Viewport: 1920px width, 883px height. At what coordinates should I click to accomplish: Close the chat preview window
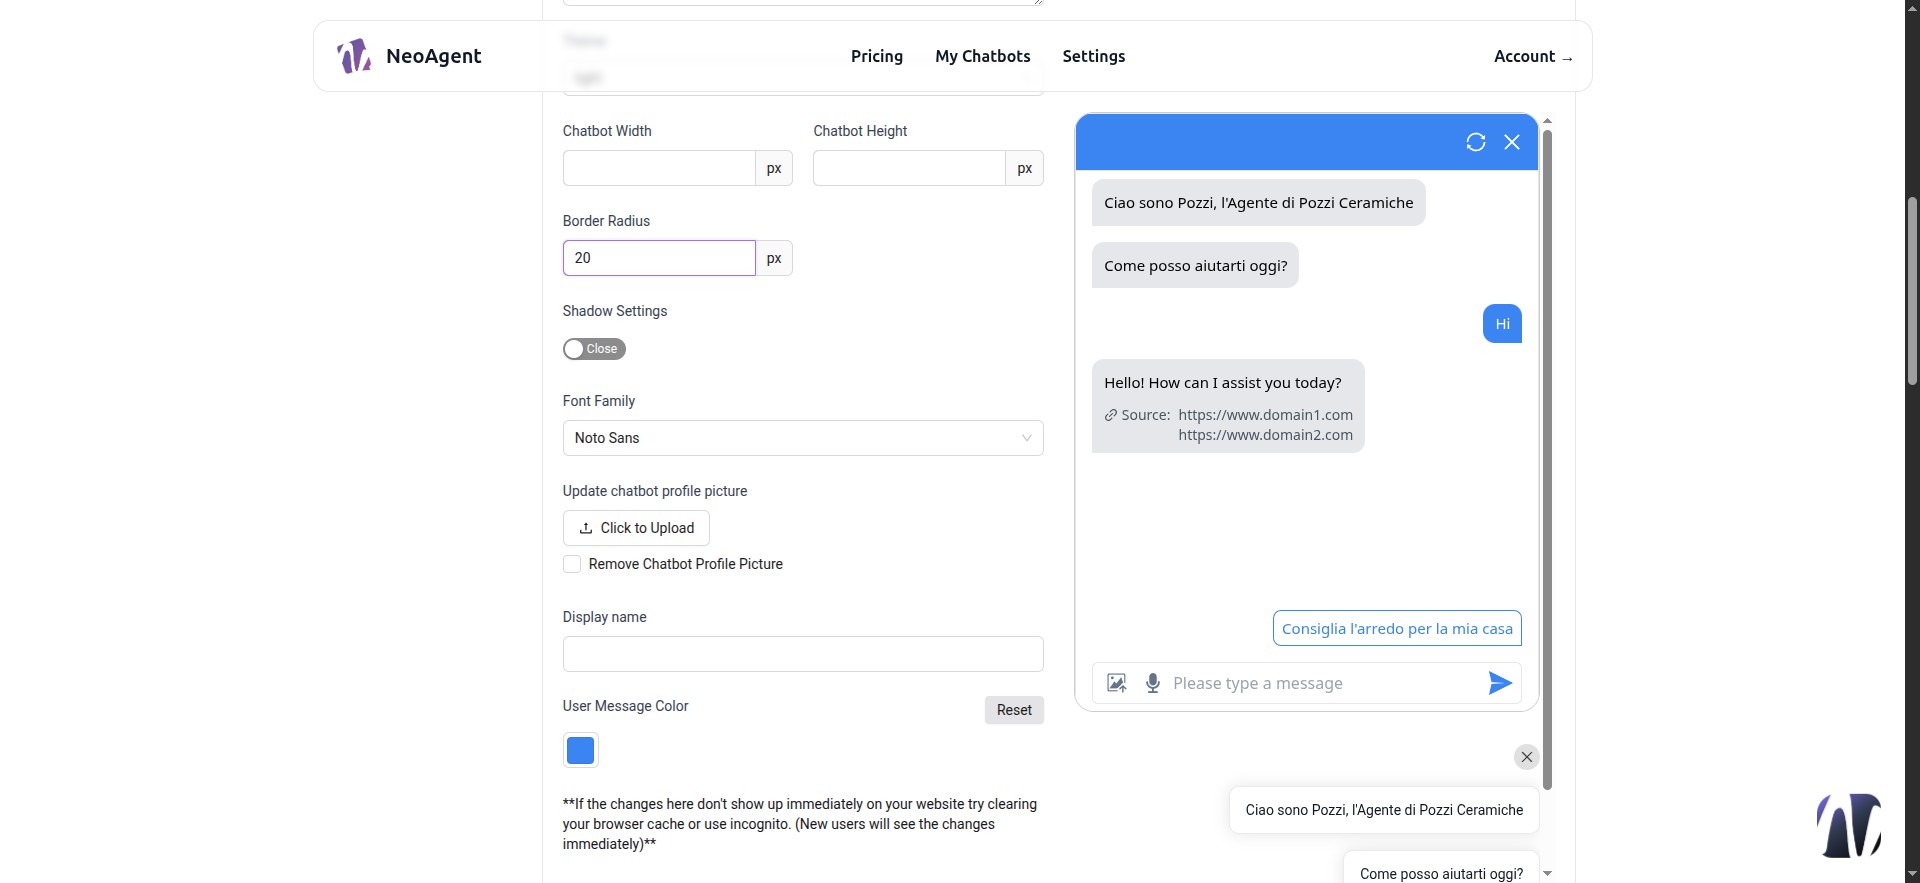pos(1512,142)
